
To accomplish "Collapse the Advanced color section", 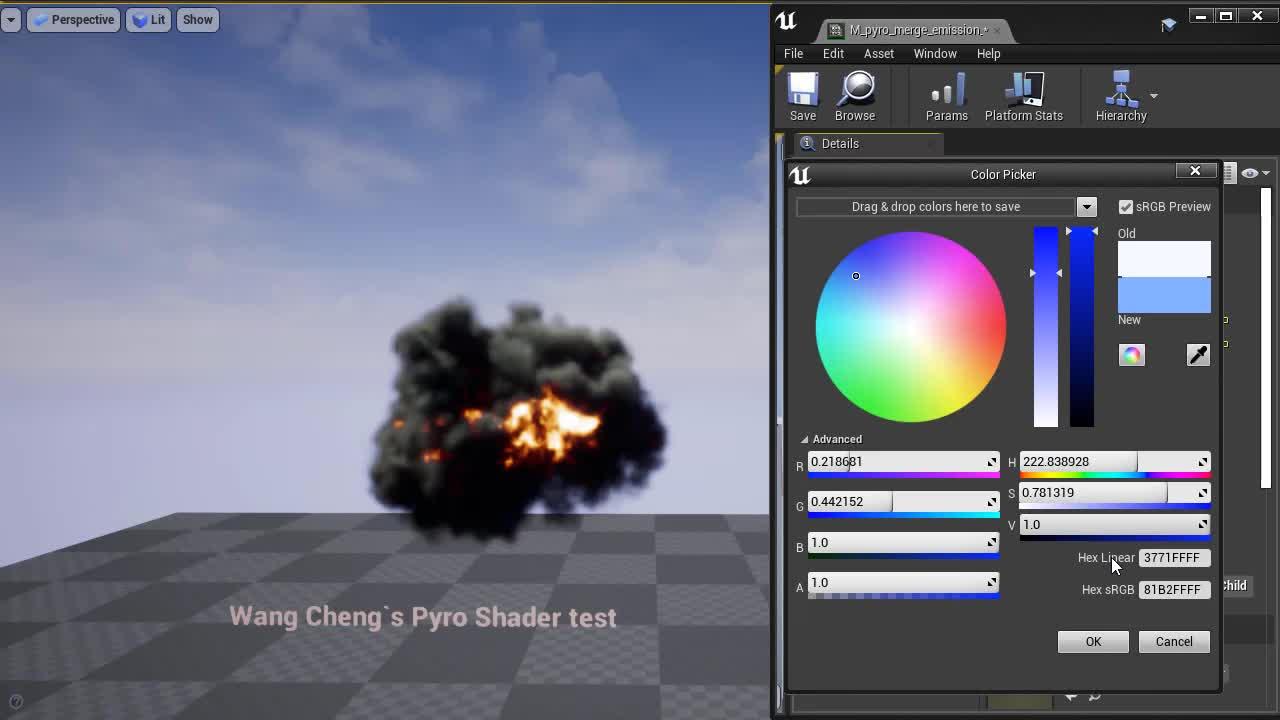I will pyautogui.click(x=805, y=438).
